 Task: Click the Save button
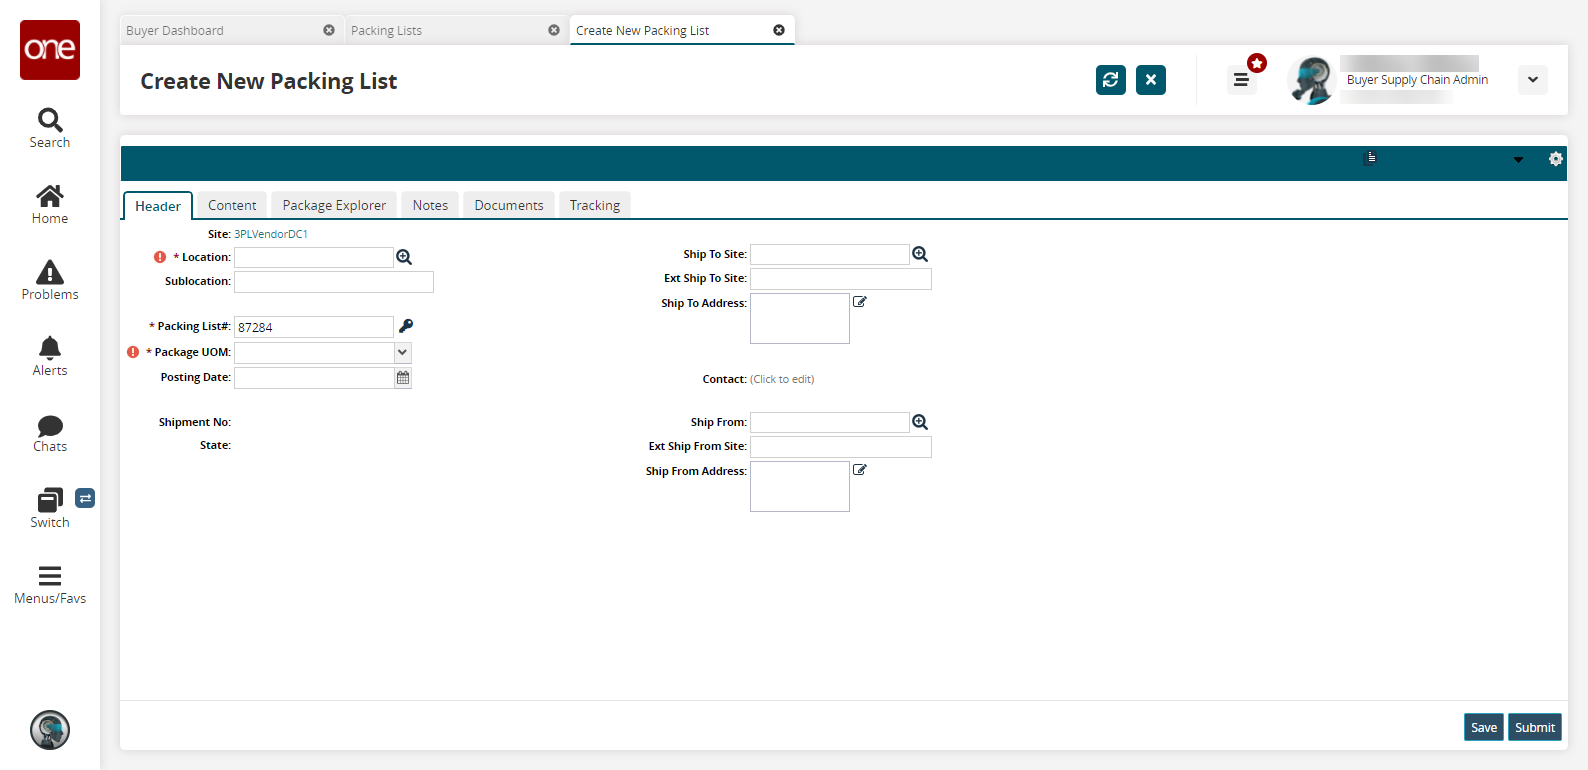[1483, 727]
